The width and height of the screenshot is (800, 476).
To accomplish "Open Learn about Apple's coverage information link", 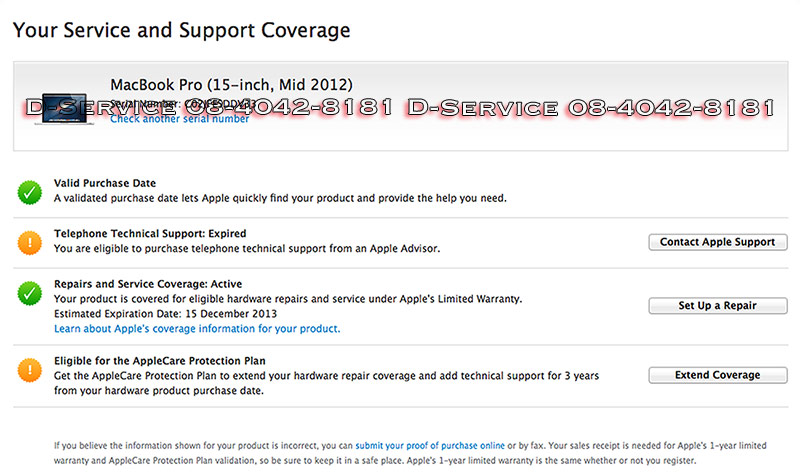I will pyautogui.click(x=197, y=328).
